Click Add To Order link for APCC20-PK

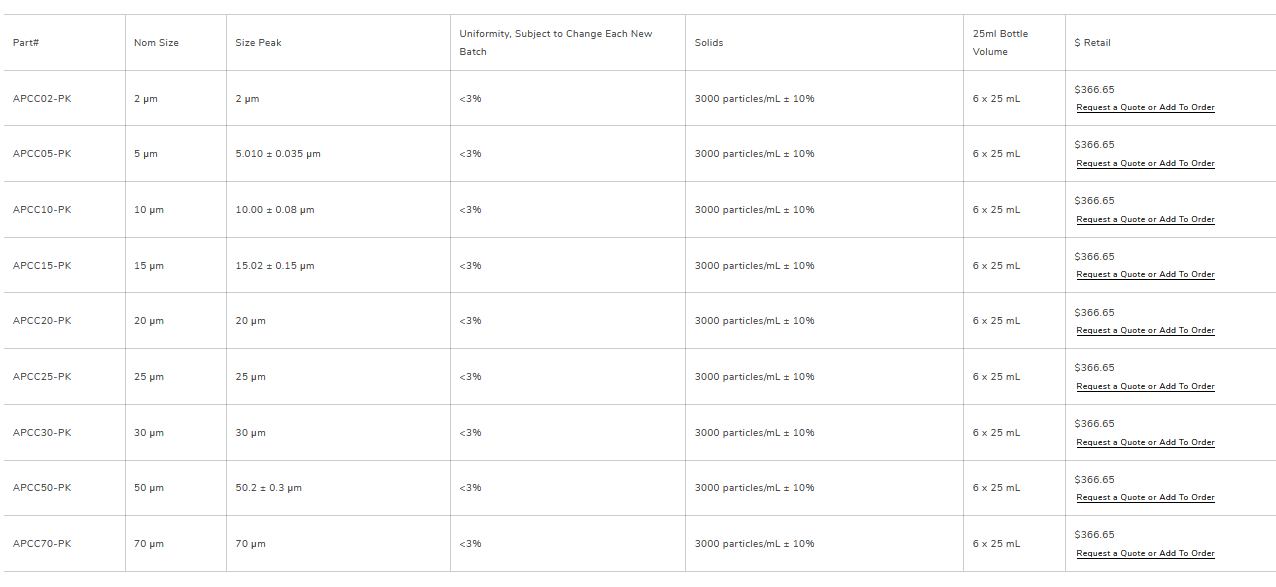pos(1145,331)
